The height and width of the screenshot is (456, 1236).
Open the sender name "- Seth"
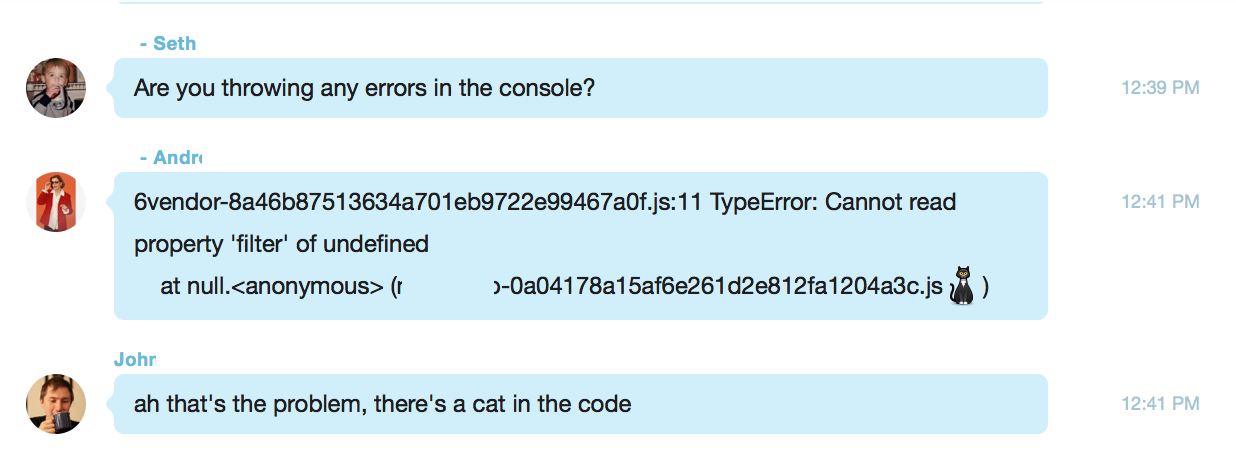point(168,44)
